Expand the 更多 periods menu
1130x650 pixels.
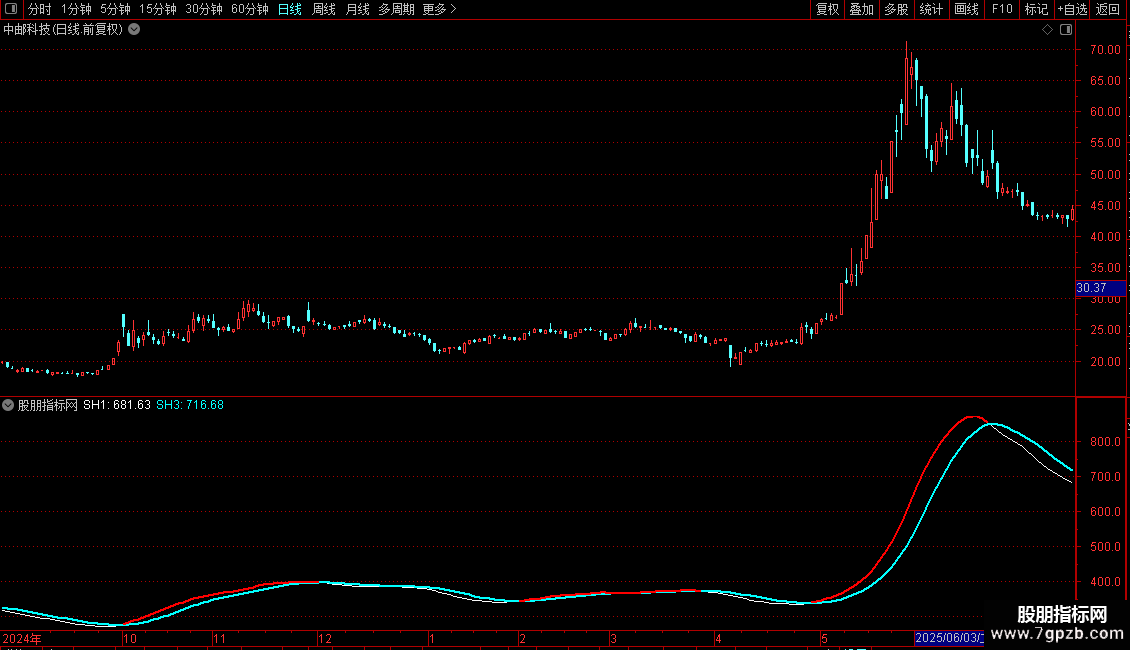439,9
